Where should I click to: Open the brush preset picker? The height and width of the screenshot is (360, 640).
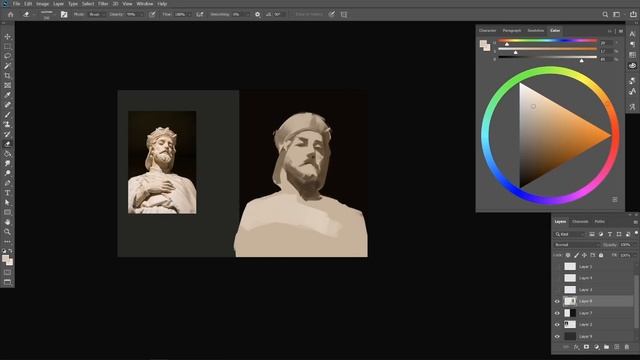coord(47,14)
